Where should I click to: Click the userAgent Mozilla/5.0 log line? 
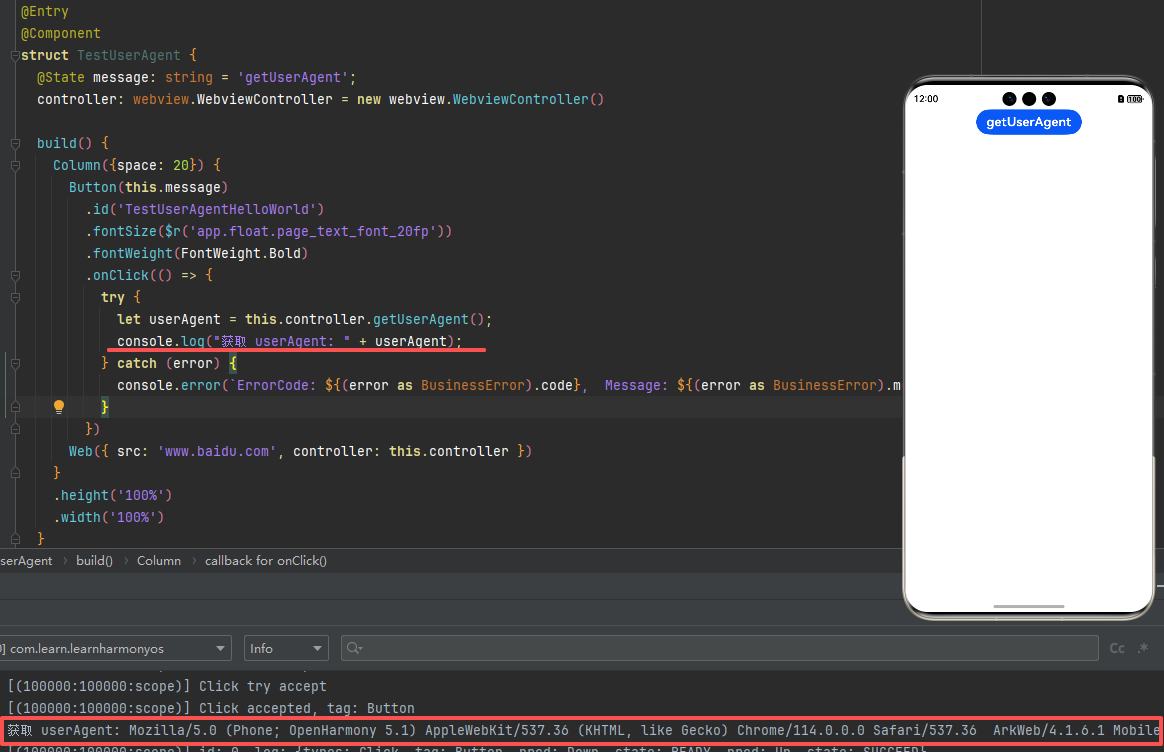[x=582, y=730]
